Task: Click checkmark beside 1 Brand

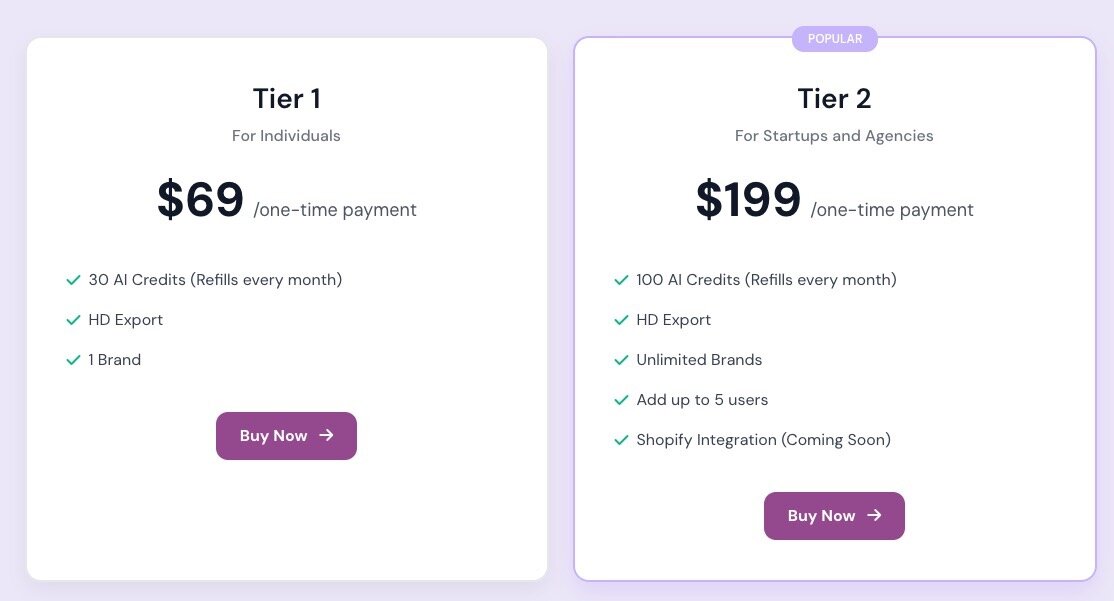Action: pos(73,360)
